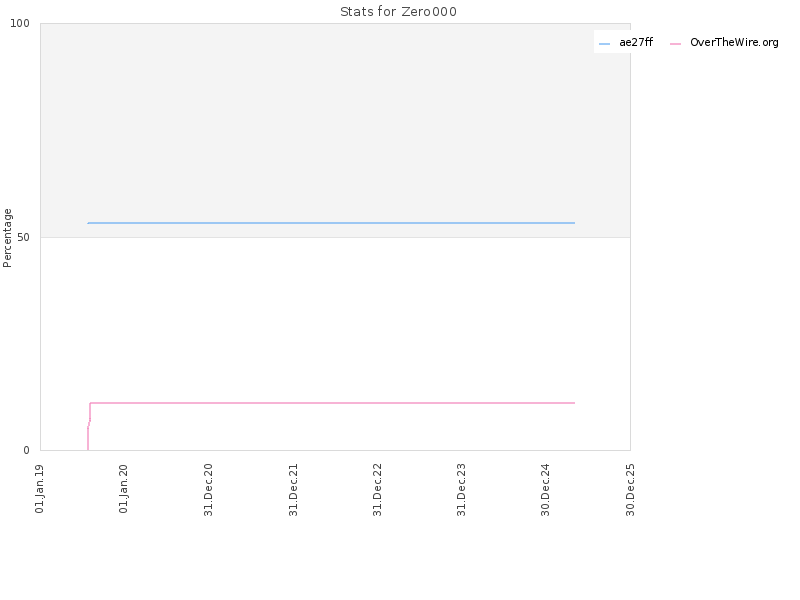The width and height of the screenshot is (800, 600).
Task: Click the 01.Jan.19 x-axis date label
Action: [39, 489]
